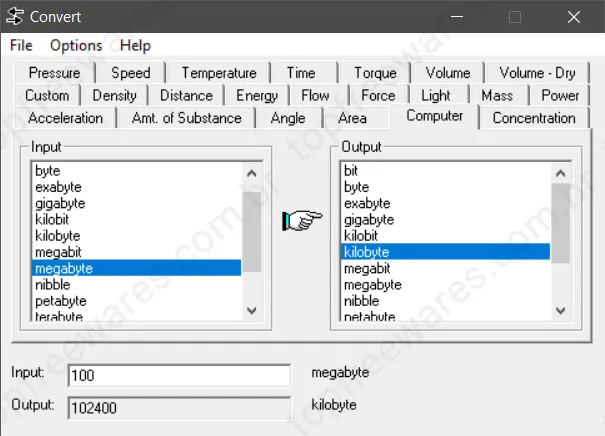Click the pointing hand conversion icon
The width and height of the screenshot is (605, 436).
[302, 221]
